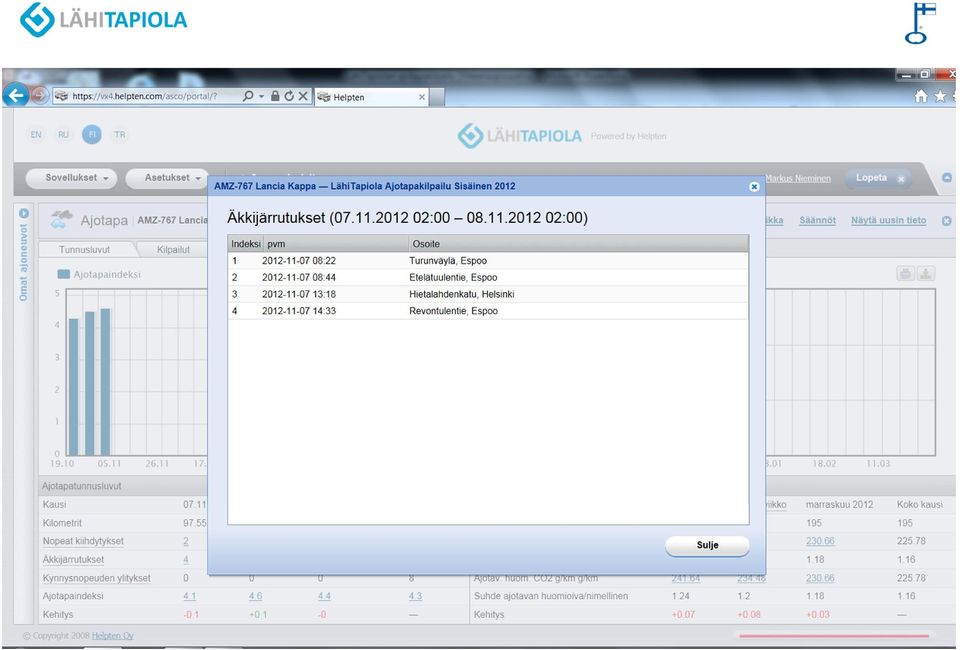
Task: Open the Tunnusluvut tab
Action: pyautogui.click(x=84, y=250)
